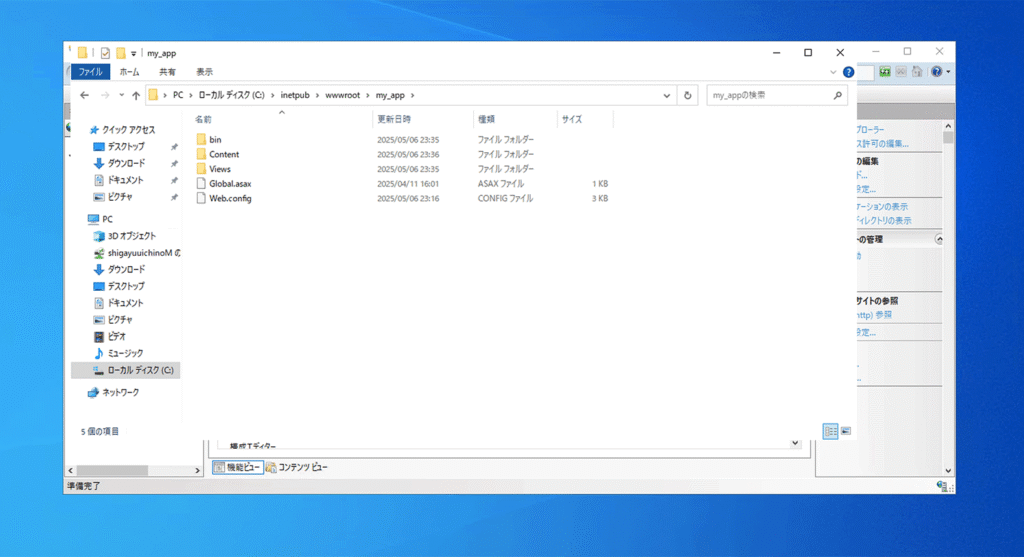Screen dimensions: 1024x557
Task: Switch to the details view layout icon
Action: (x=830, y=431)
